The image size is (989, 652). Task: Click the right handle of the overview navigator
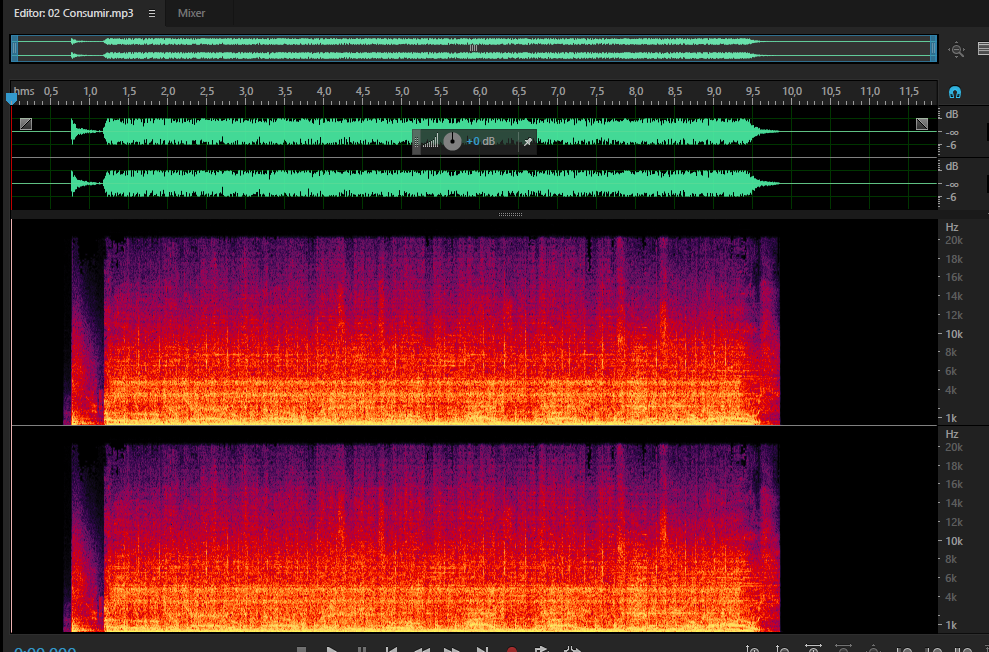pos(933,49)
